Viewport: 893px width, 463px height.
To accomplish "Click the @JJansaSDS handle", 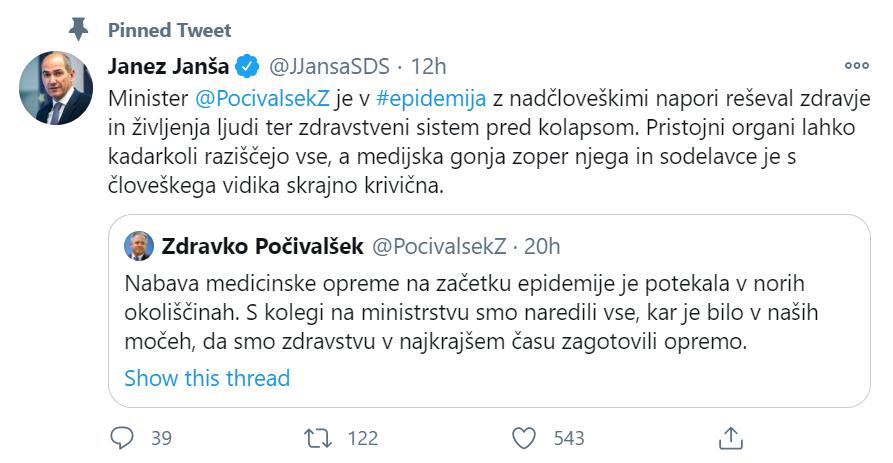I will pos(328,66).
